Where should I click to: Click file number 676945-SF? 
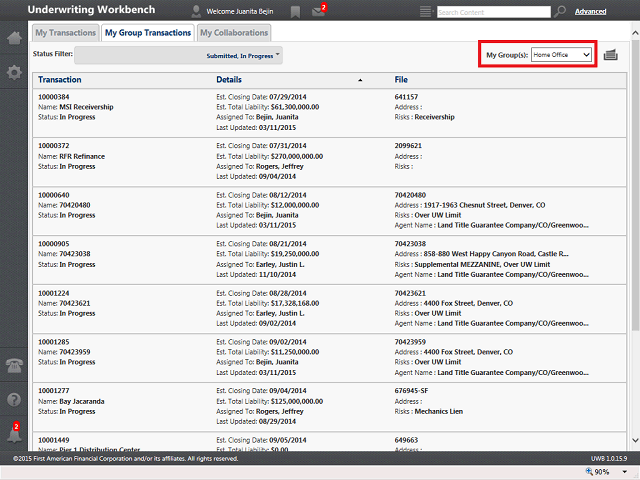pyautogui.click(x=411, y=391)
